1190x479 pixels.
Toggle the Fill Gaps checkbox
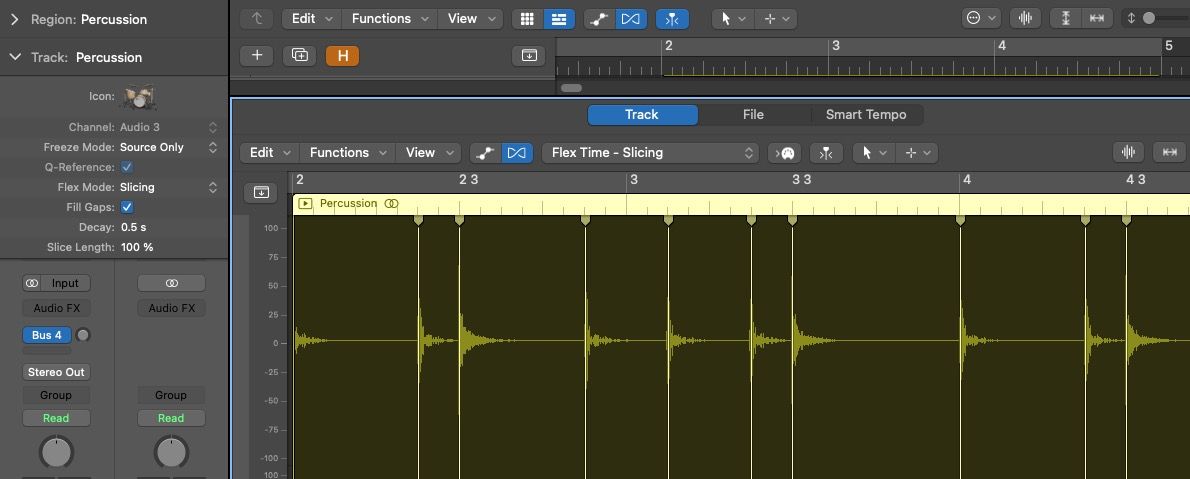click(x=127, y=206)
